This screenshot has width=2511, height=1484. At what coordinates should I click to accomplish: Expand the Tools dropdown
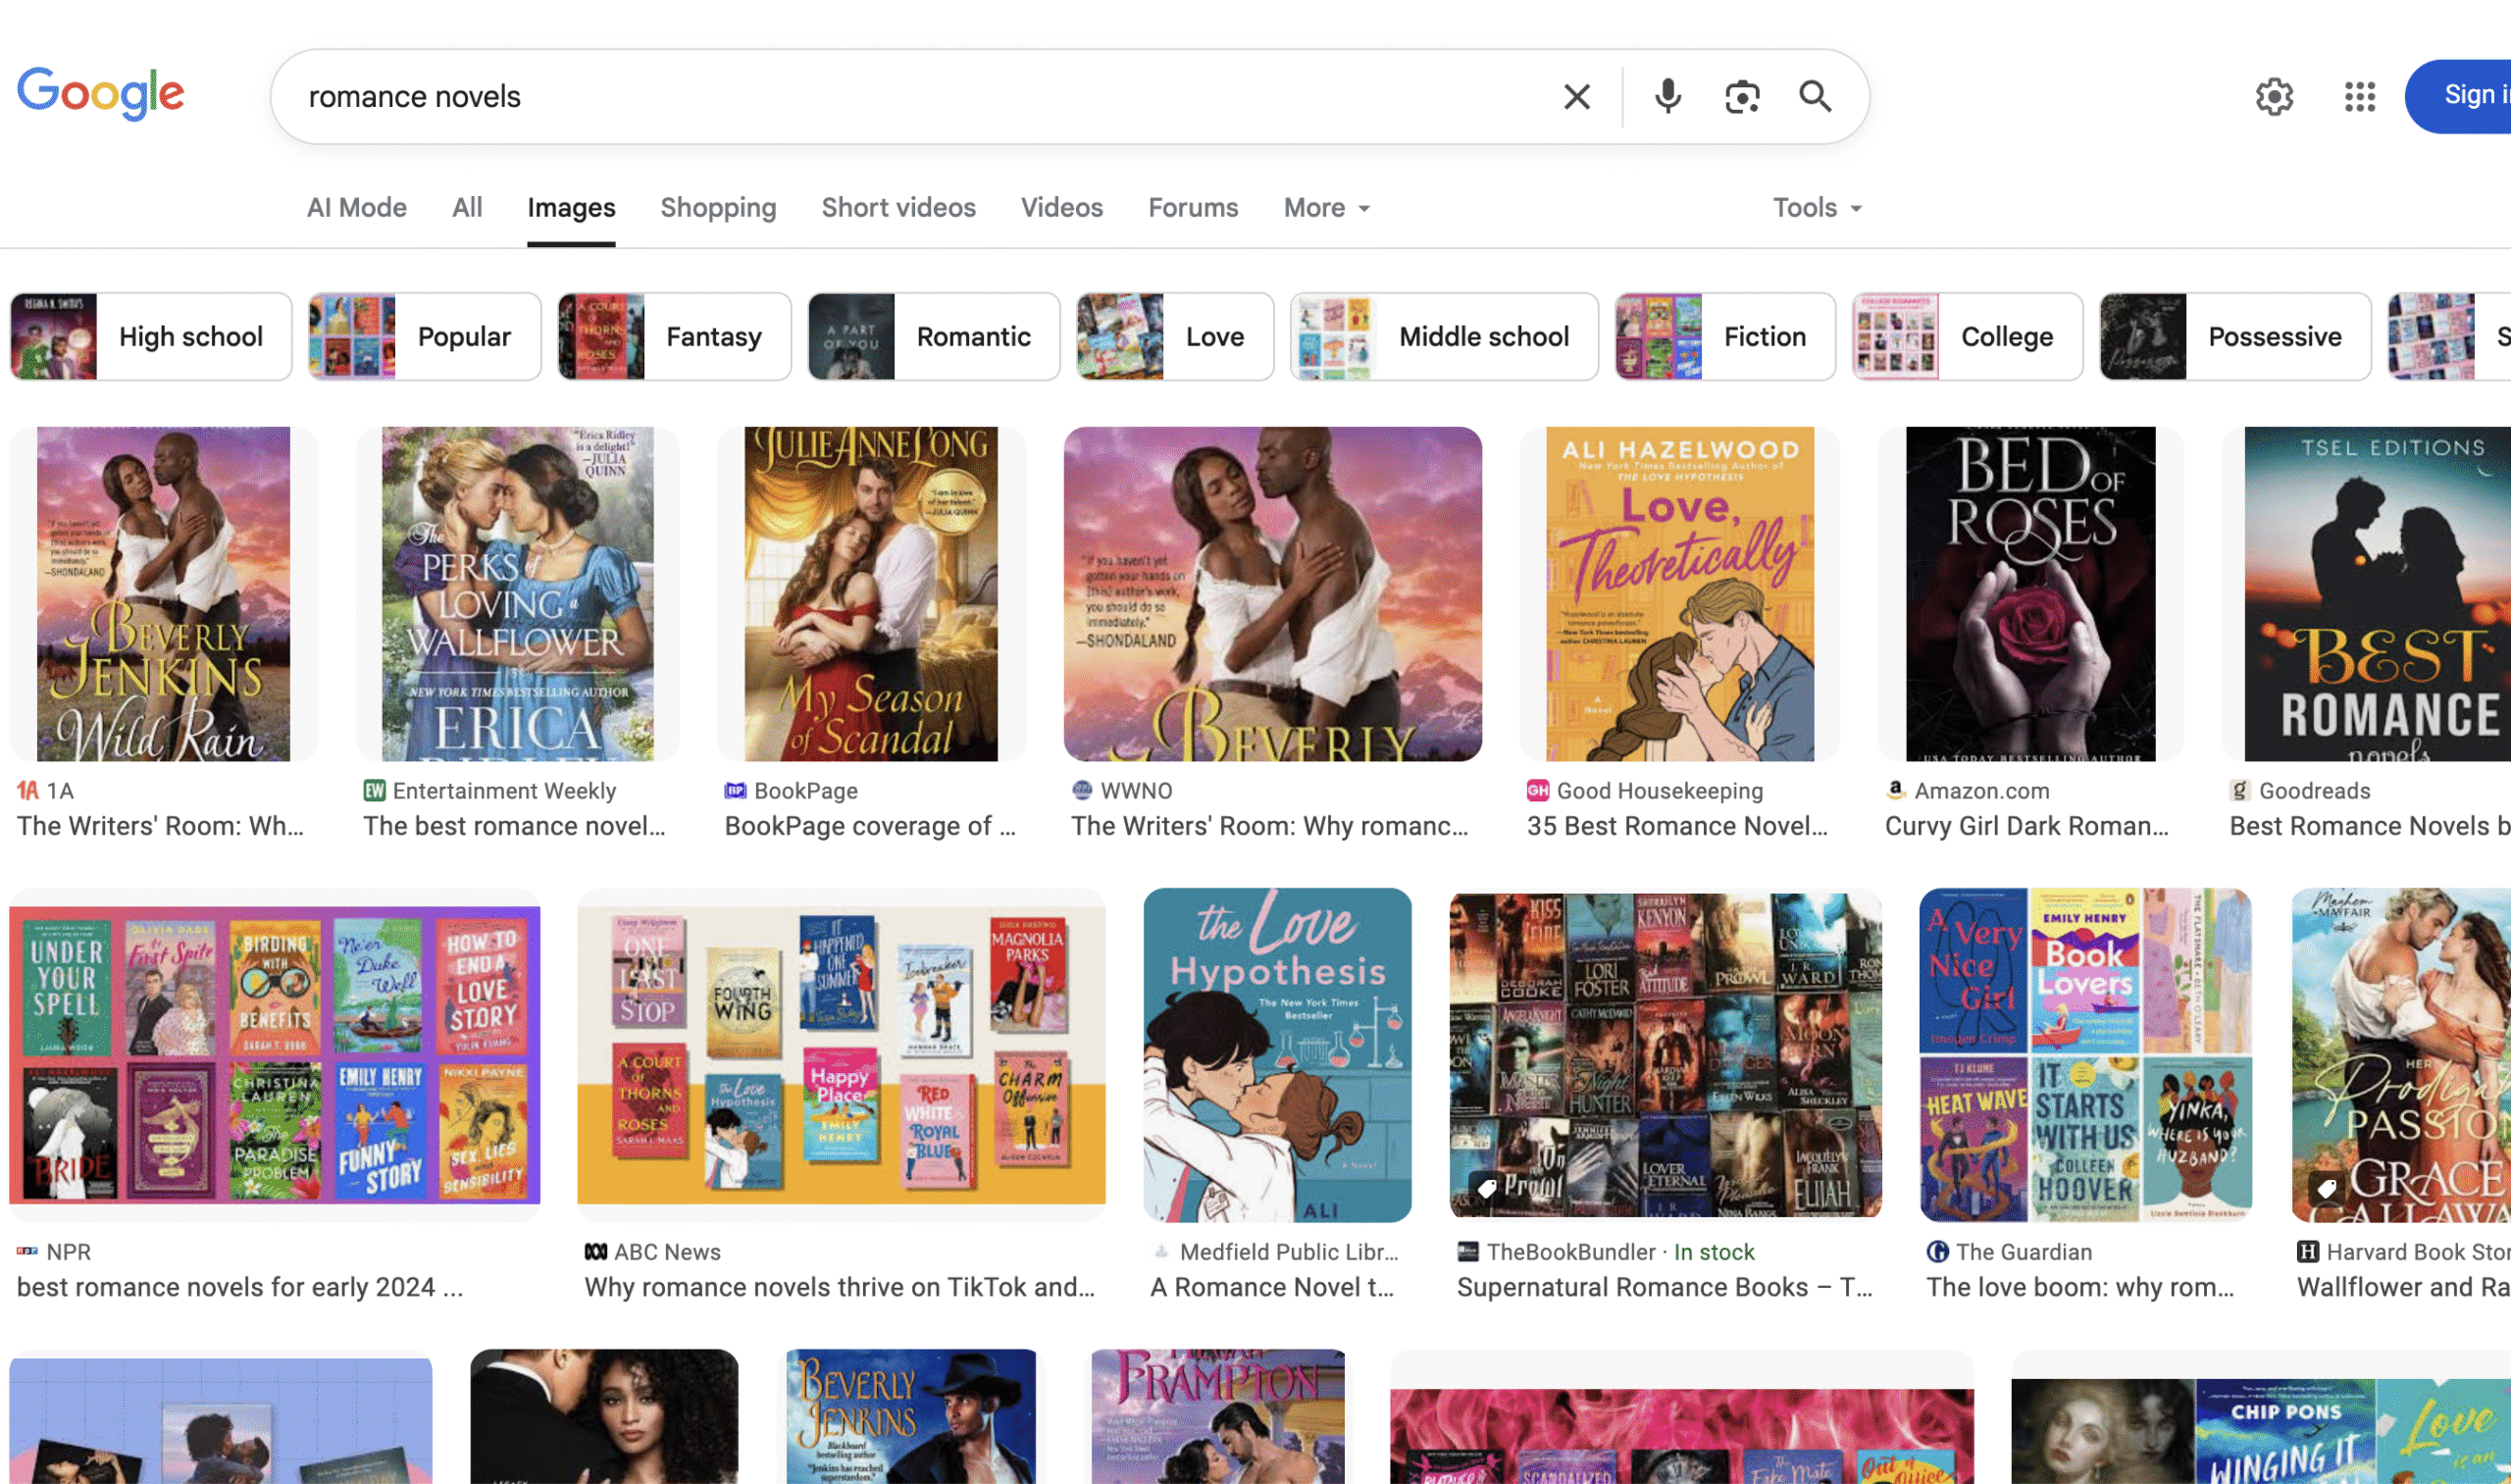click(1817, 208)
